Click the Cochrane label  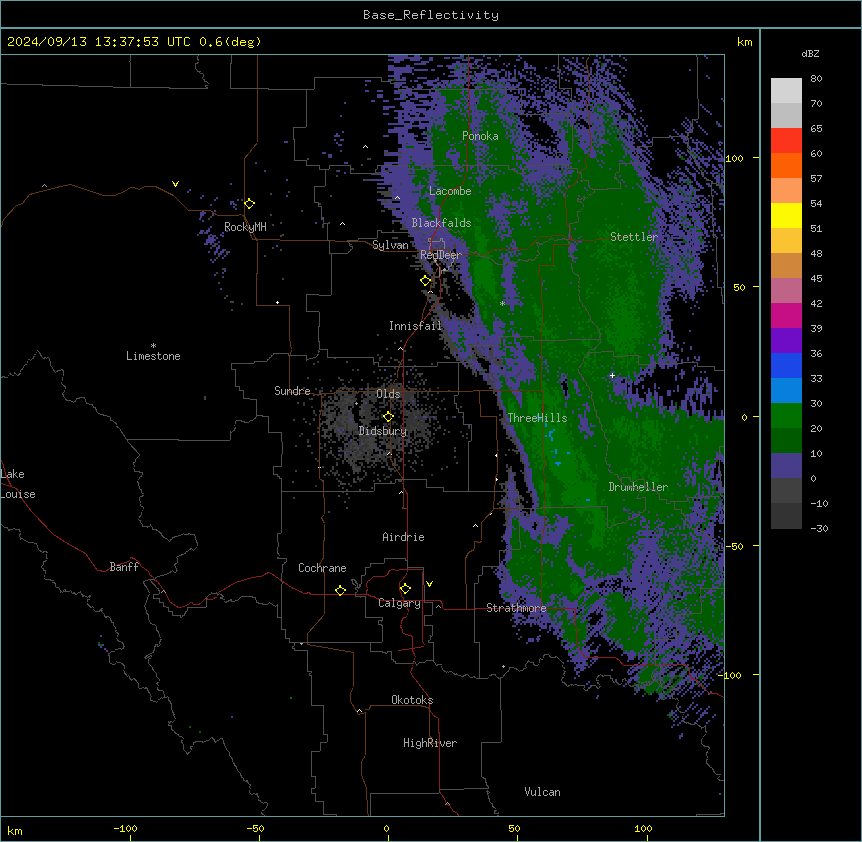click(x=322, y=568)
